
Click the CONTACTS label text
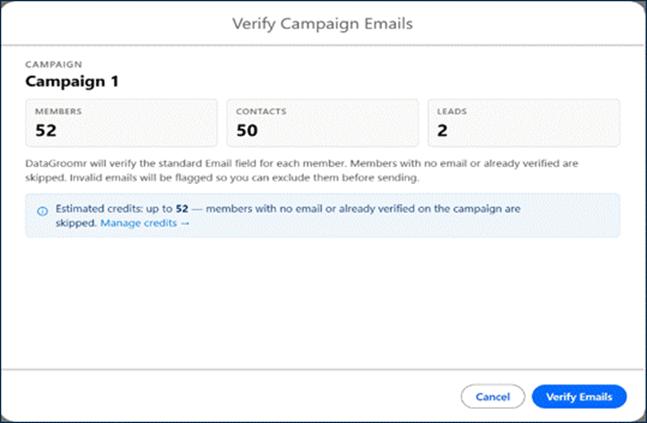(261, 111)
